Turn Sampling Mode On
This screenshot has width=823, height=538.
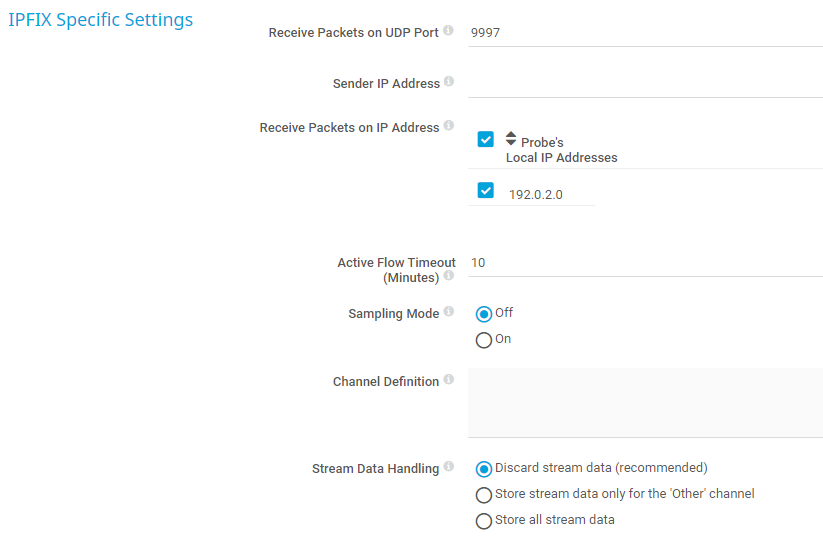coord(484,340)
